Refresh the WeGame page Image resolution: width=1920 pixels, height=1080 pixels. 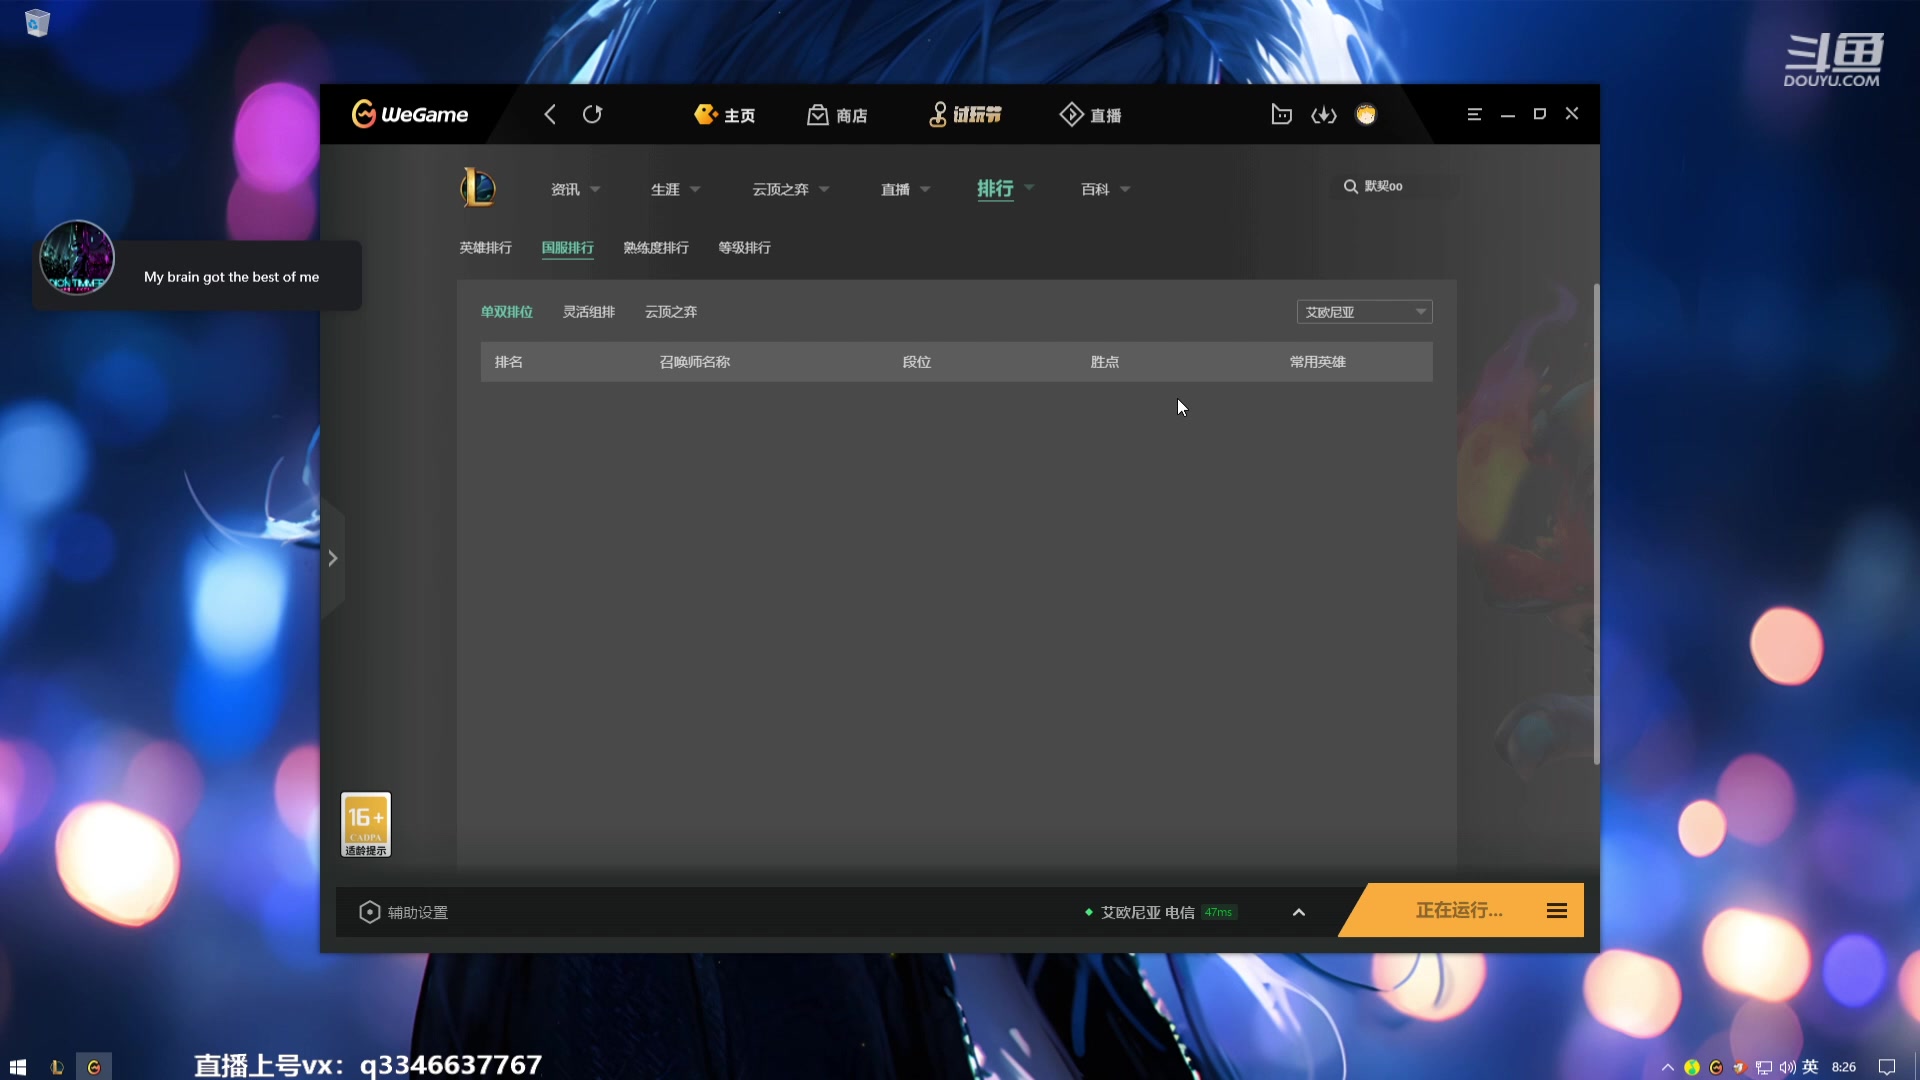[x=592, y=114]
